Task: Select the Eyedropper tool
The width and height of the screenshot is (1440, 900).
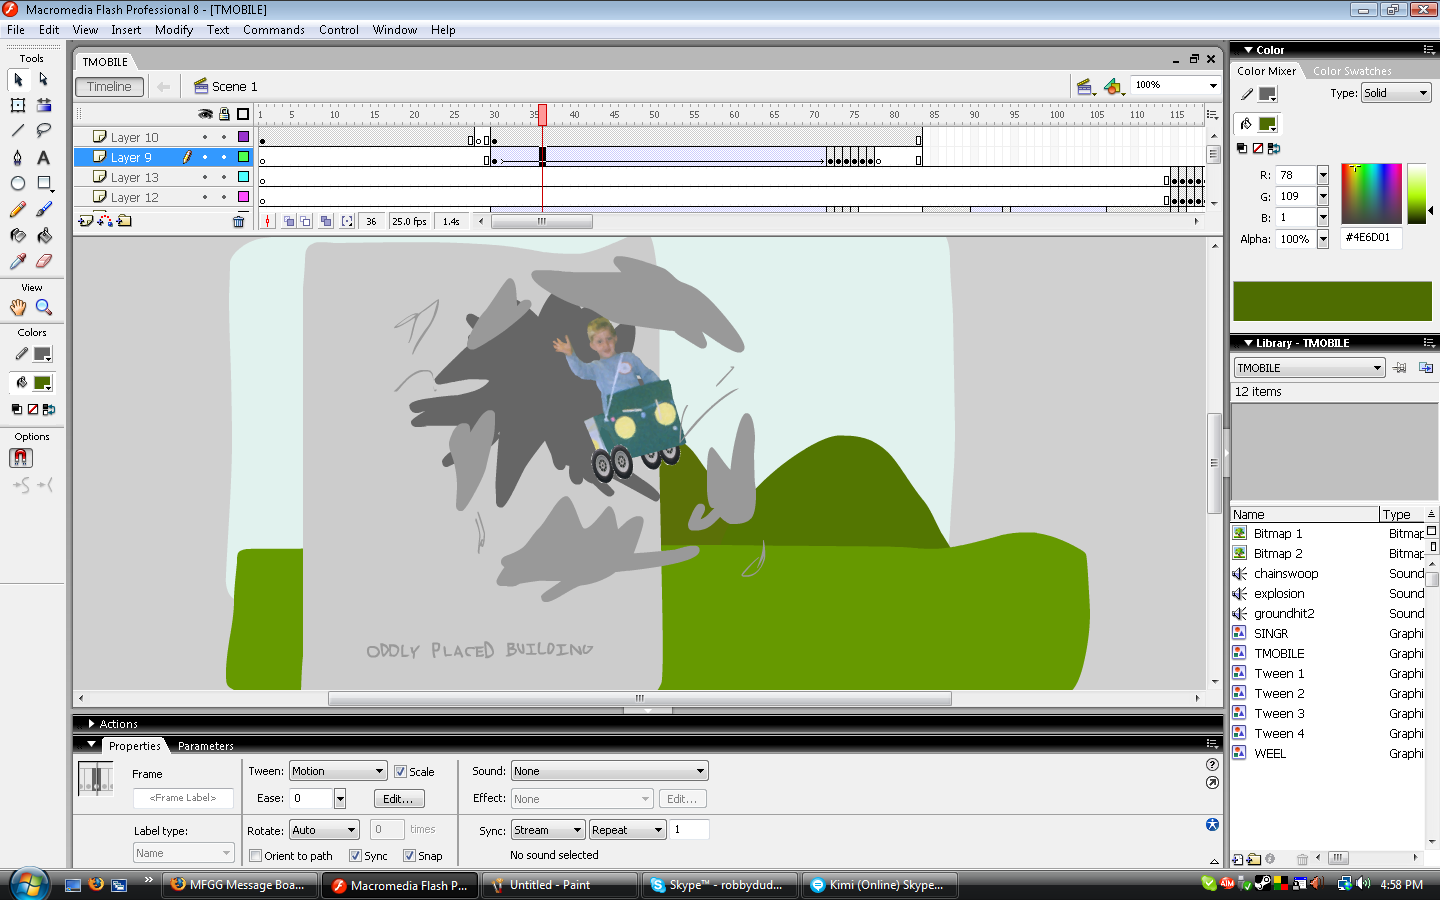Action: point(18,261)
